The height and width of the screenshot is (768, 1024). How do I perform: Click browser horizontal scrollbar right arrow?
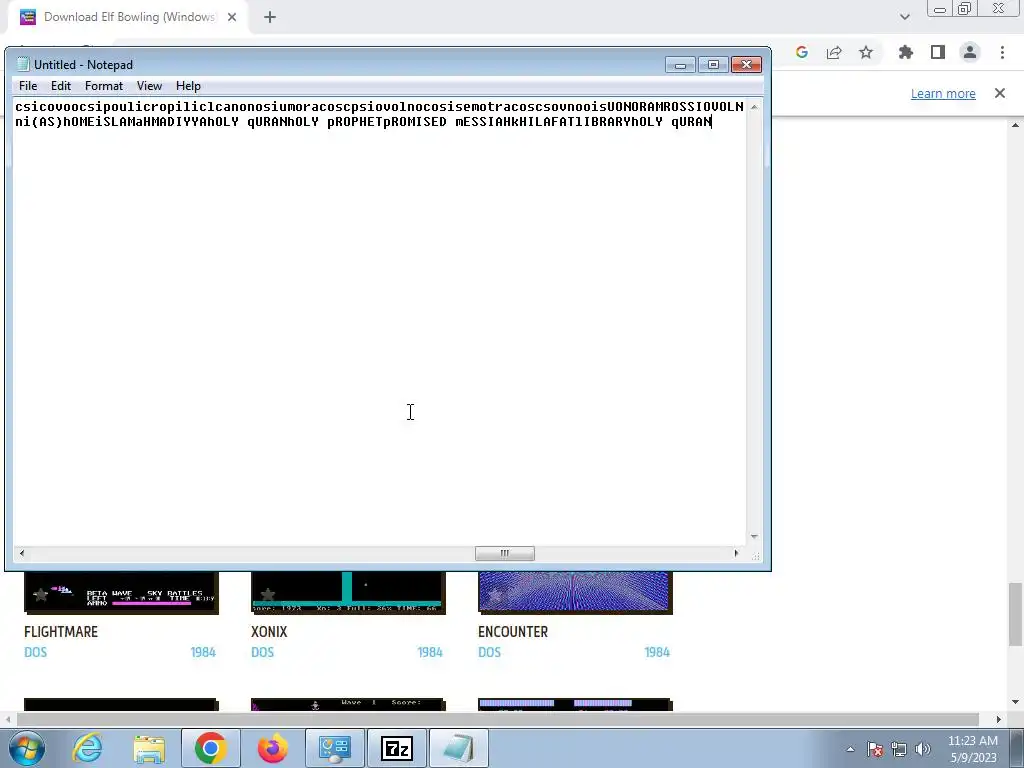[x=999, y=719]
